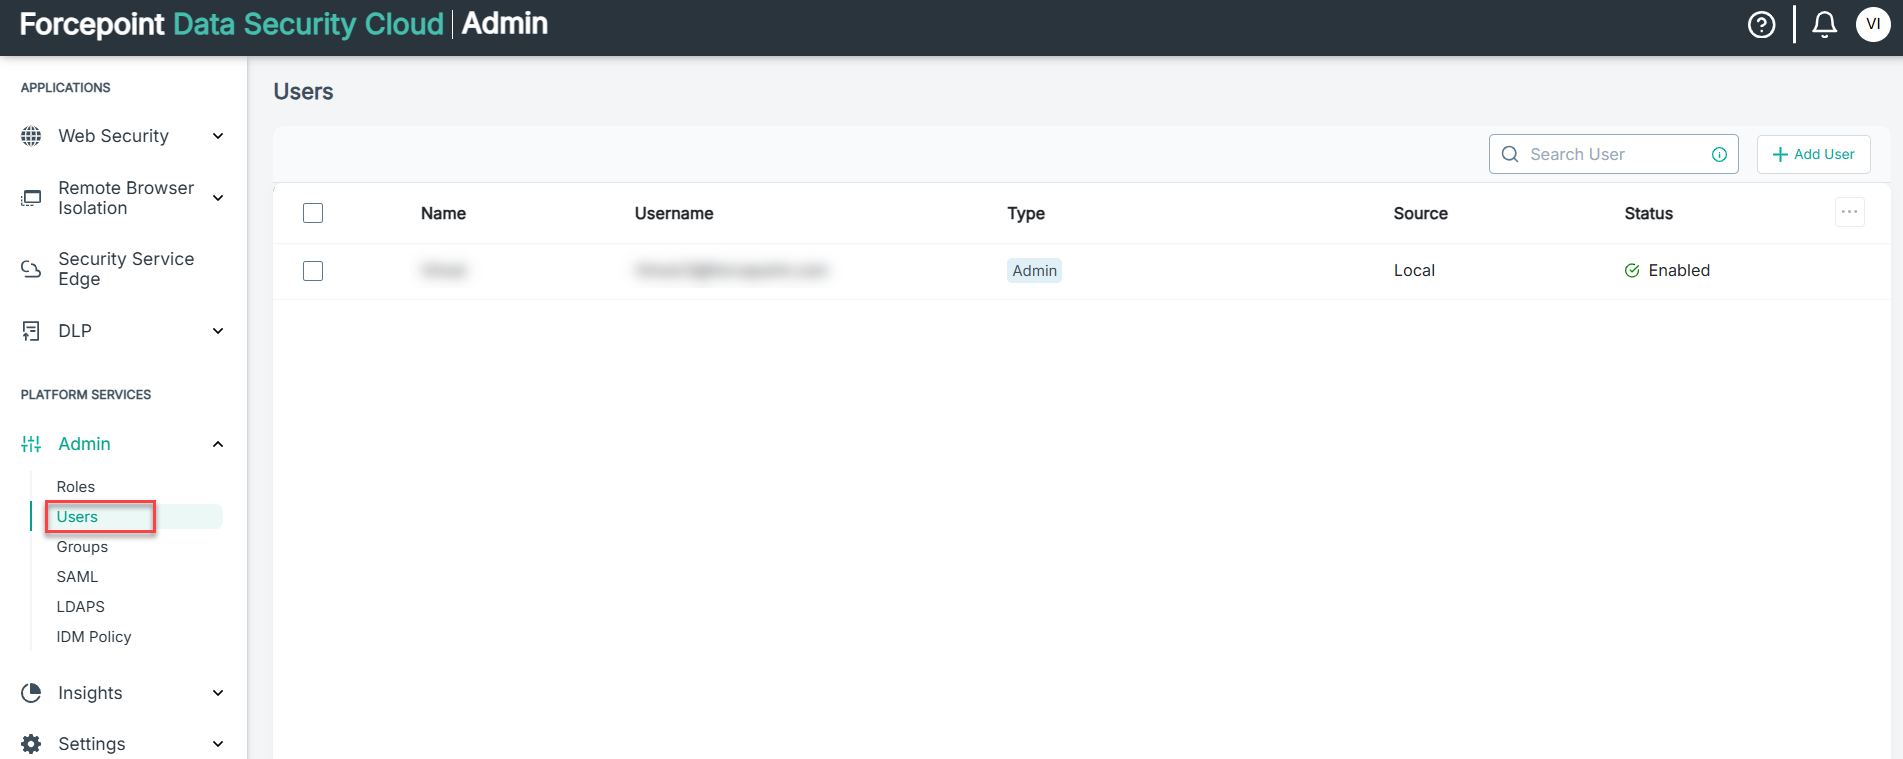This screenshot has height=759, width=1903.
Task: Click the Forcepoint Data Security Cloud logo
Action: (x=231, y=24)
